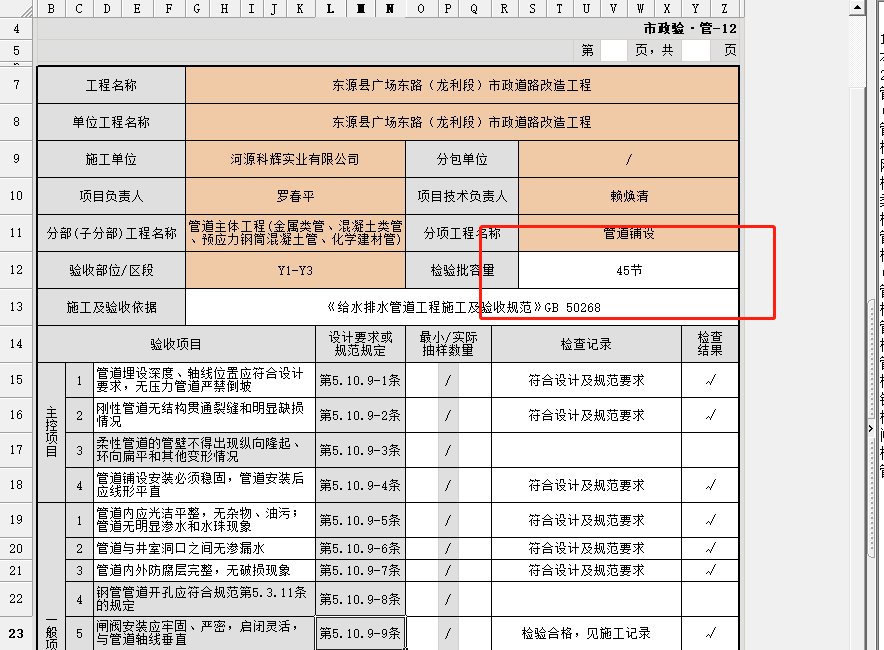
Task: Select the 分包单位 label cell
Action: click(x=462, y=159)
